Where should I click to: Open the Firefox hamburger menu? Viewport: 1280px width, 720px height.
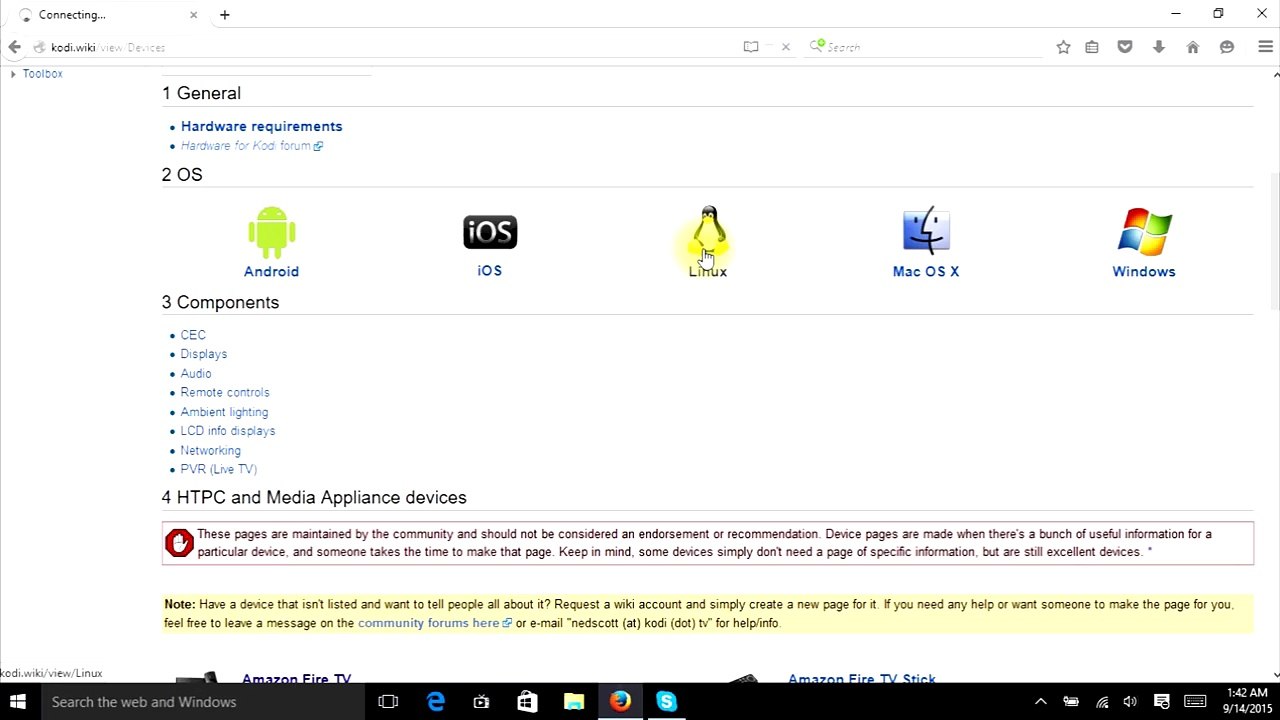pyautogui.click(x=1265, y=47)
